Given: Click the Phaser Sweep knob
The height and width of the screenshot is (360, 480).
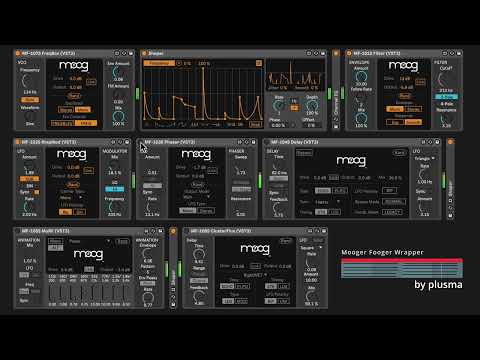Looking at the screenshot, I should [x=241, y=166].
